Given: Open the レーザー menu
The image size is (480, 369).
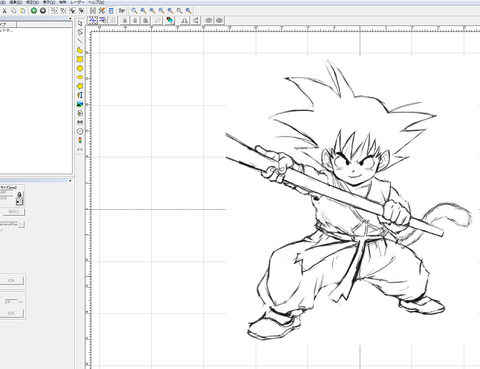Looking at the screenshot, I should click(x=76, y=2).
